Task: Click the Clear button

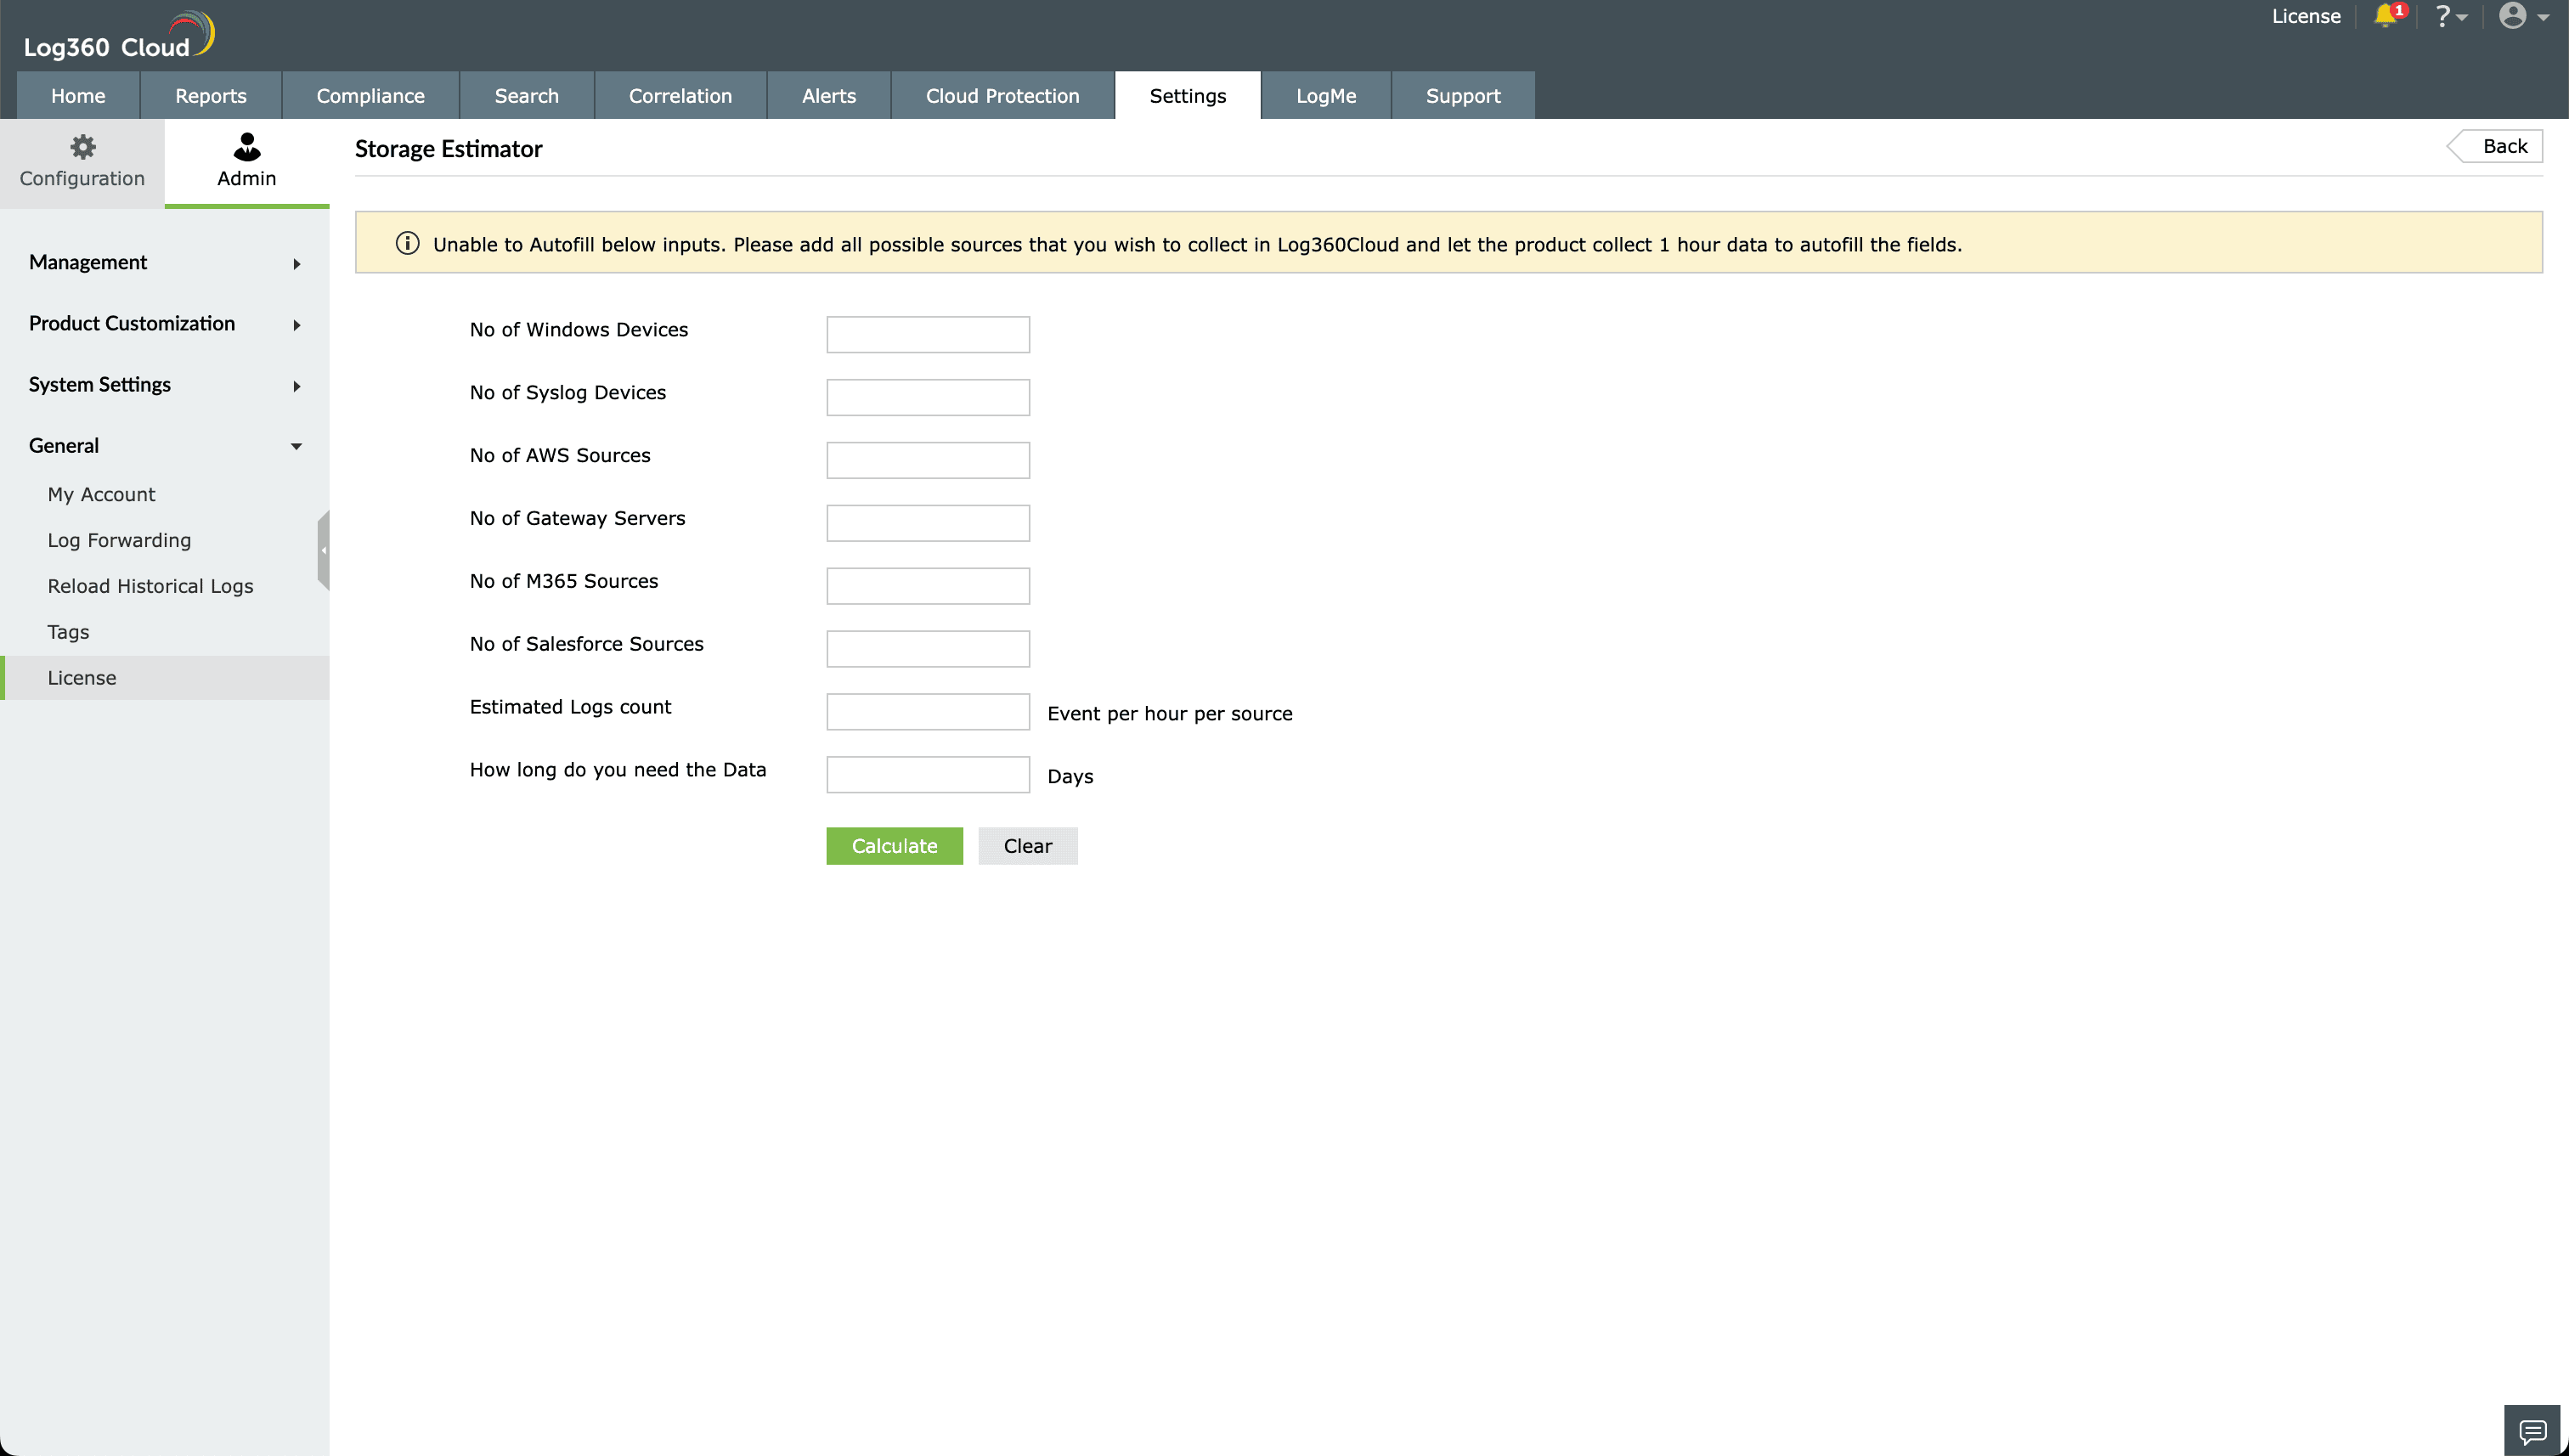Action: pyautogui.click(x=1027, y=845)
